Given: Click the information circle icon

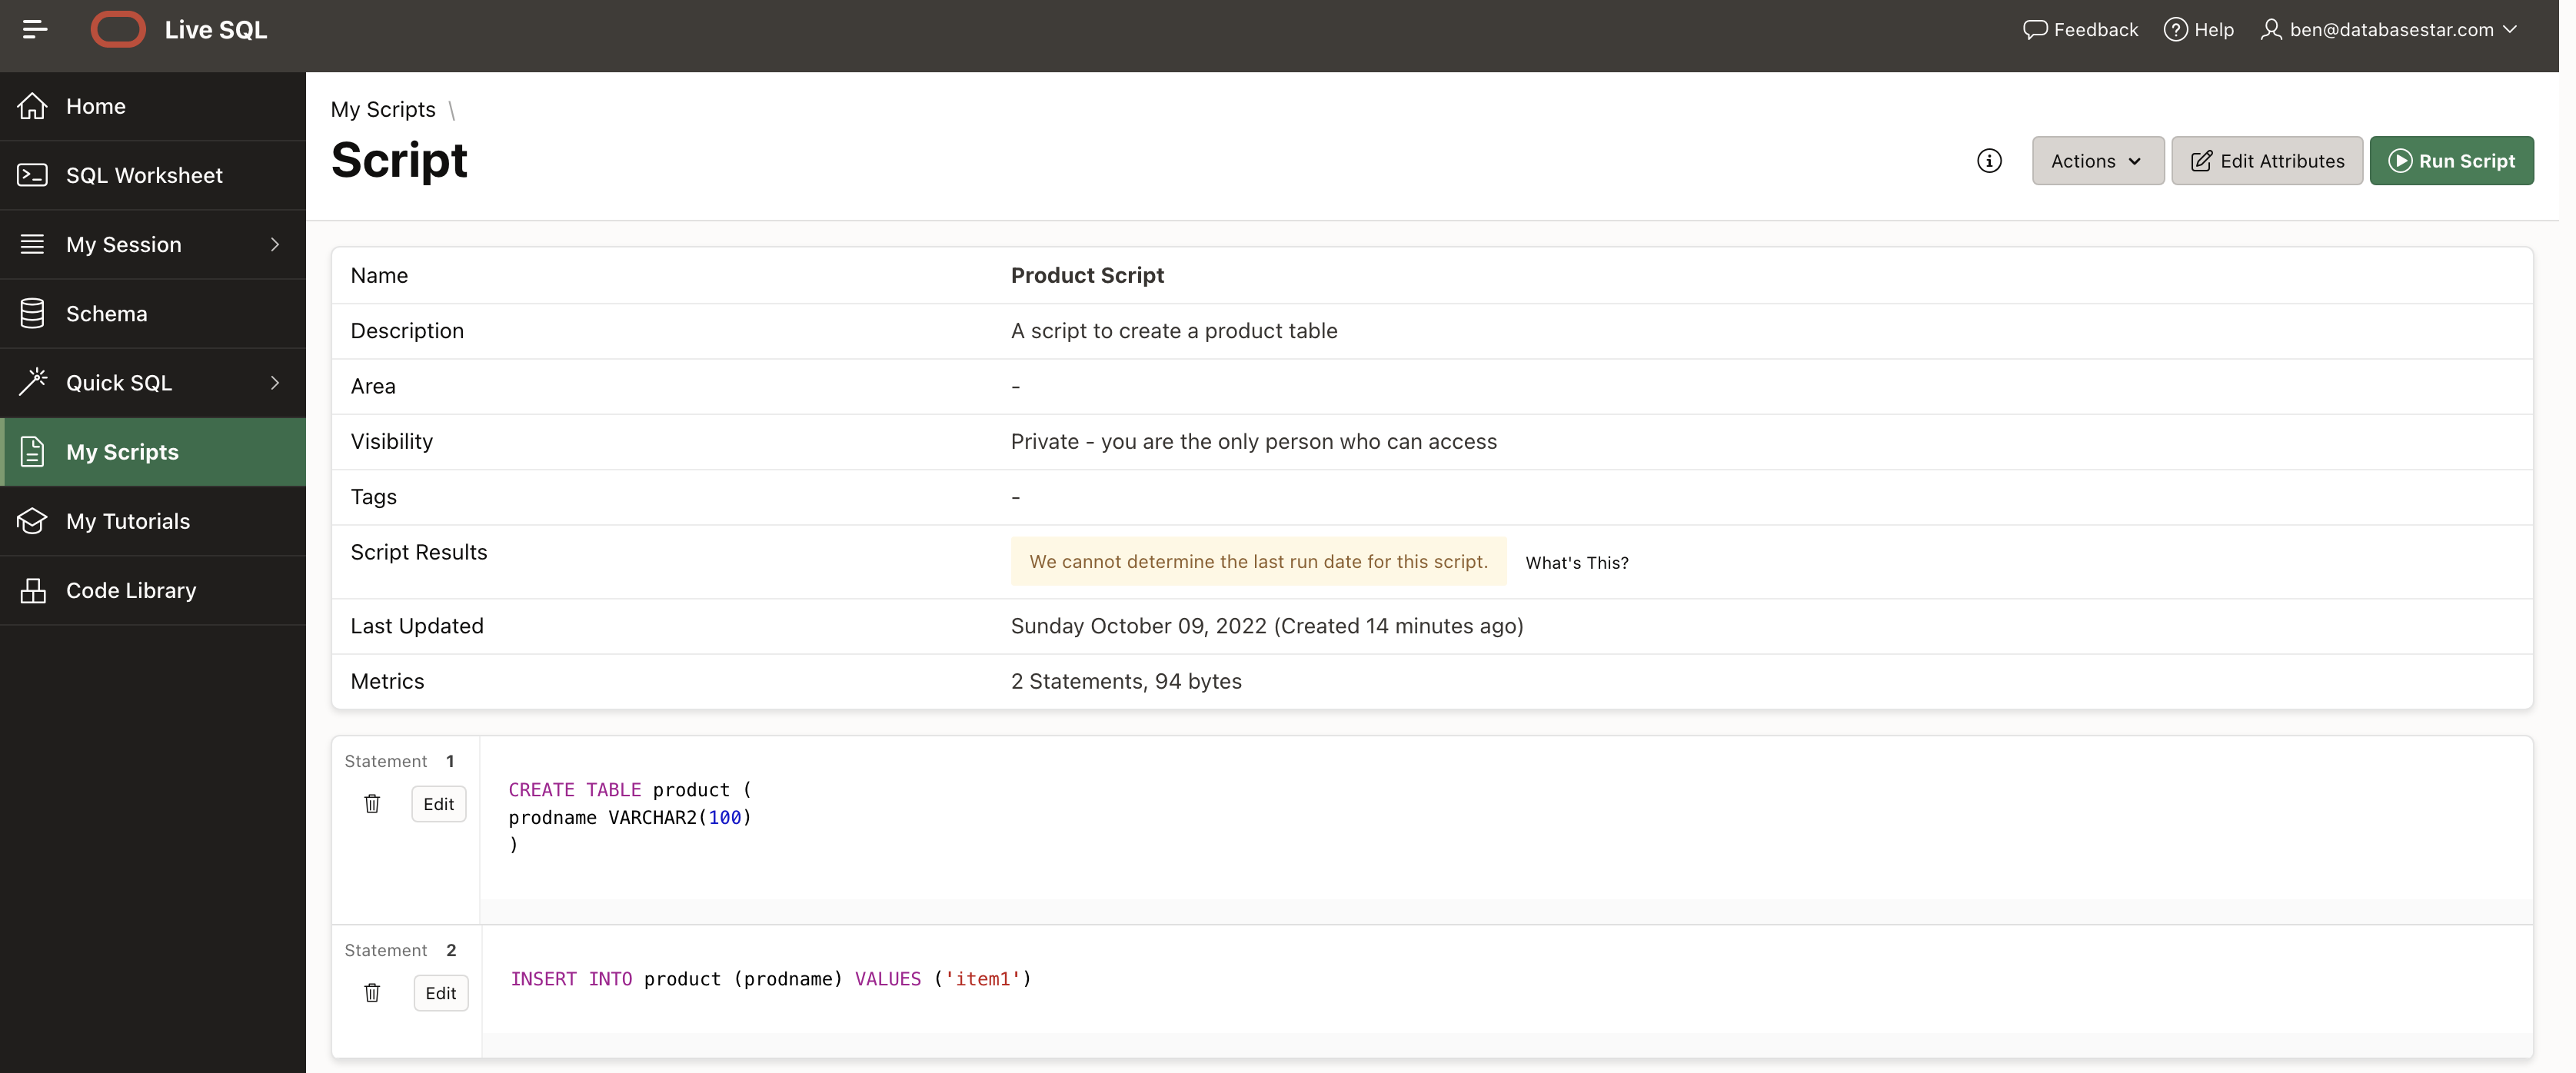Looking at the screenshot, I should click(x=1989, y=161).
